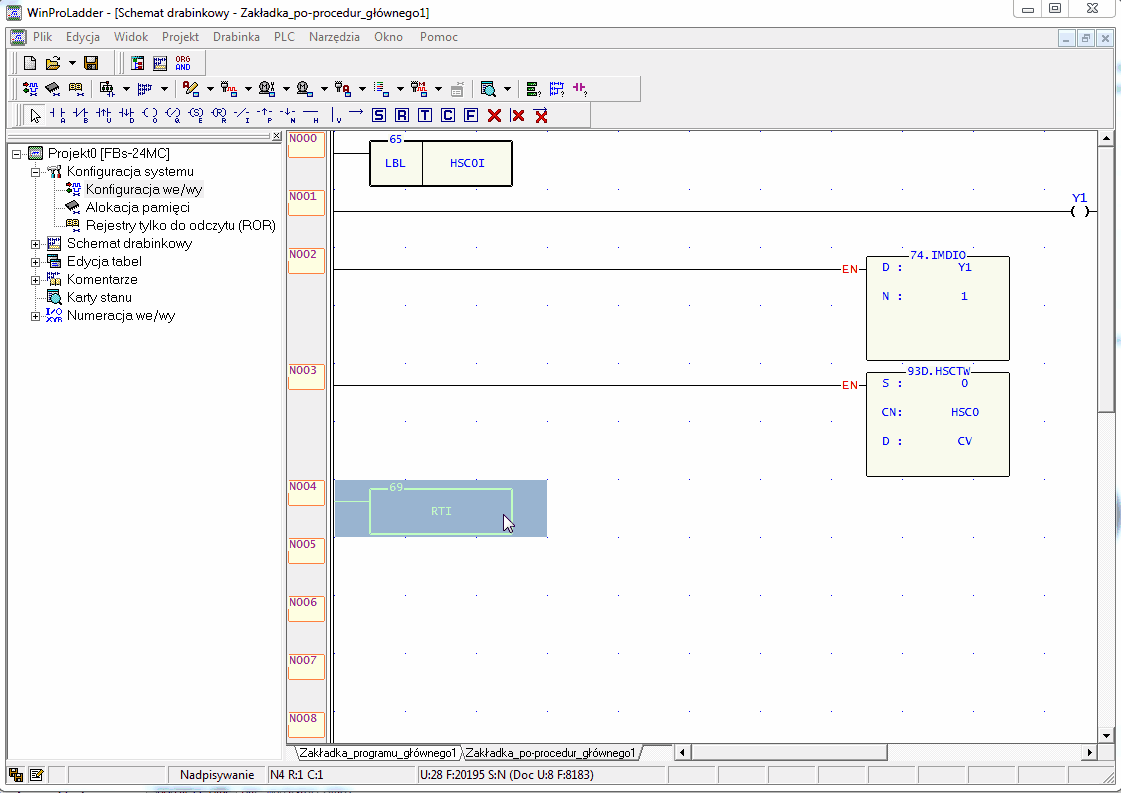
Task: Switch to Zakładka_programu_głównego1 tab
Action: (x=377, y=752)
